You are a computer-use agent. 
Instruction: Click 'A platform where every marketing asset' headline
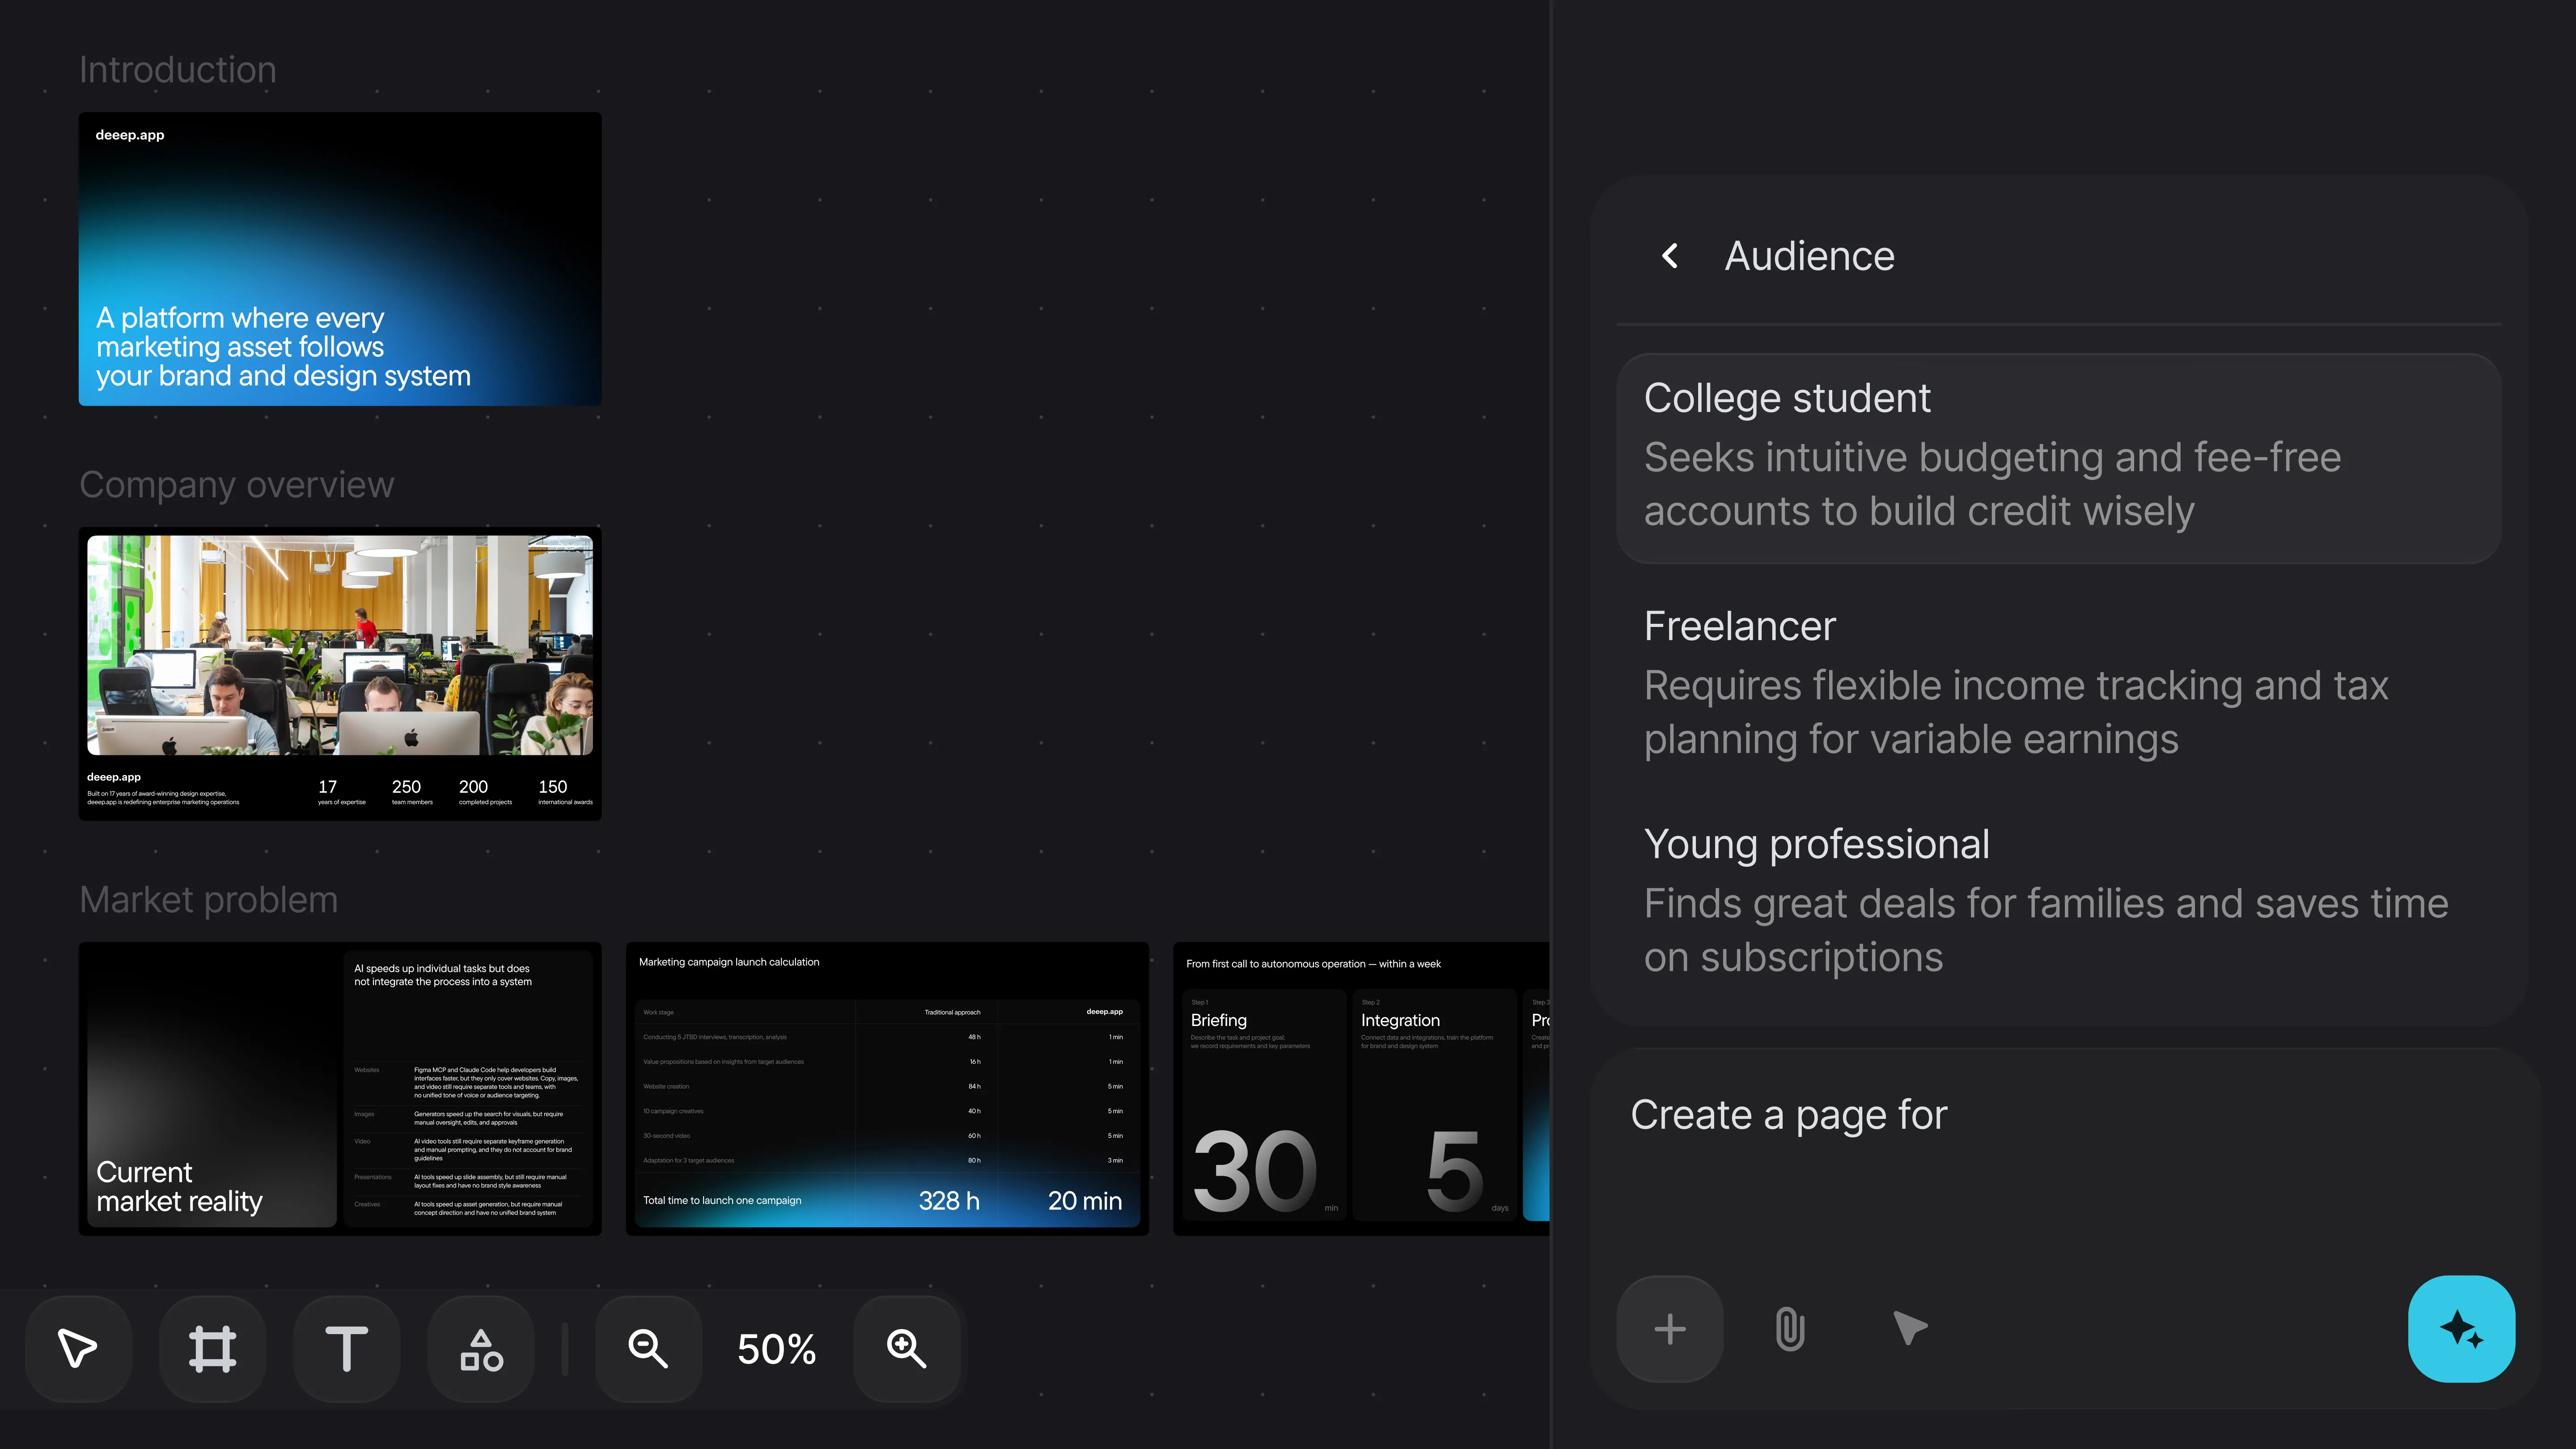(x=283, y=346)
